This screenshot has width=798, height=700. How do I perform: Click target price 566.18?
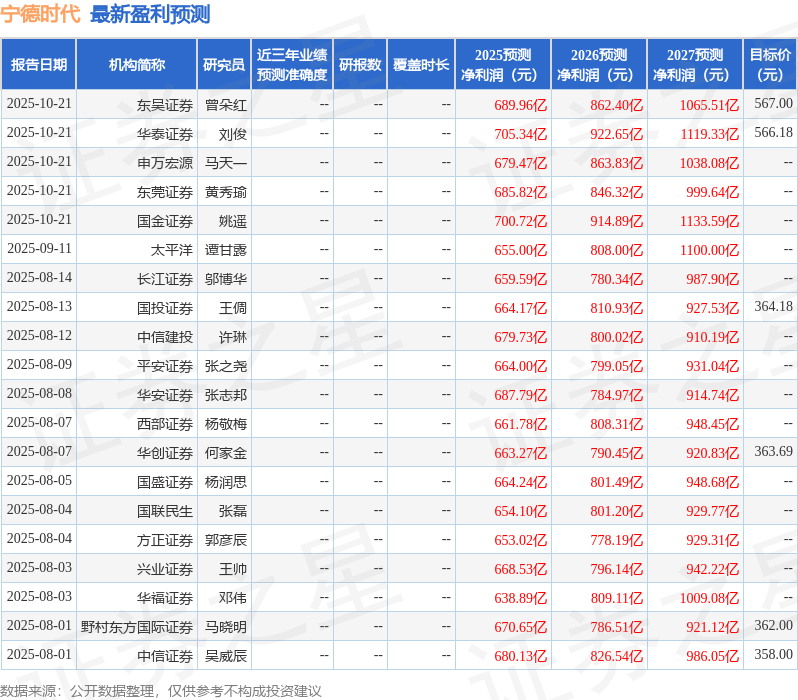coord(774,132)
